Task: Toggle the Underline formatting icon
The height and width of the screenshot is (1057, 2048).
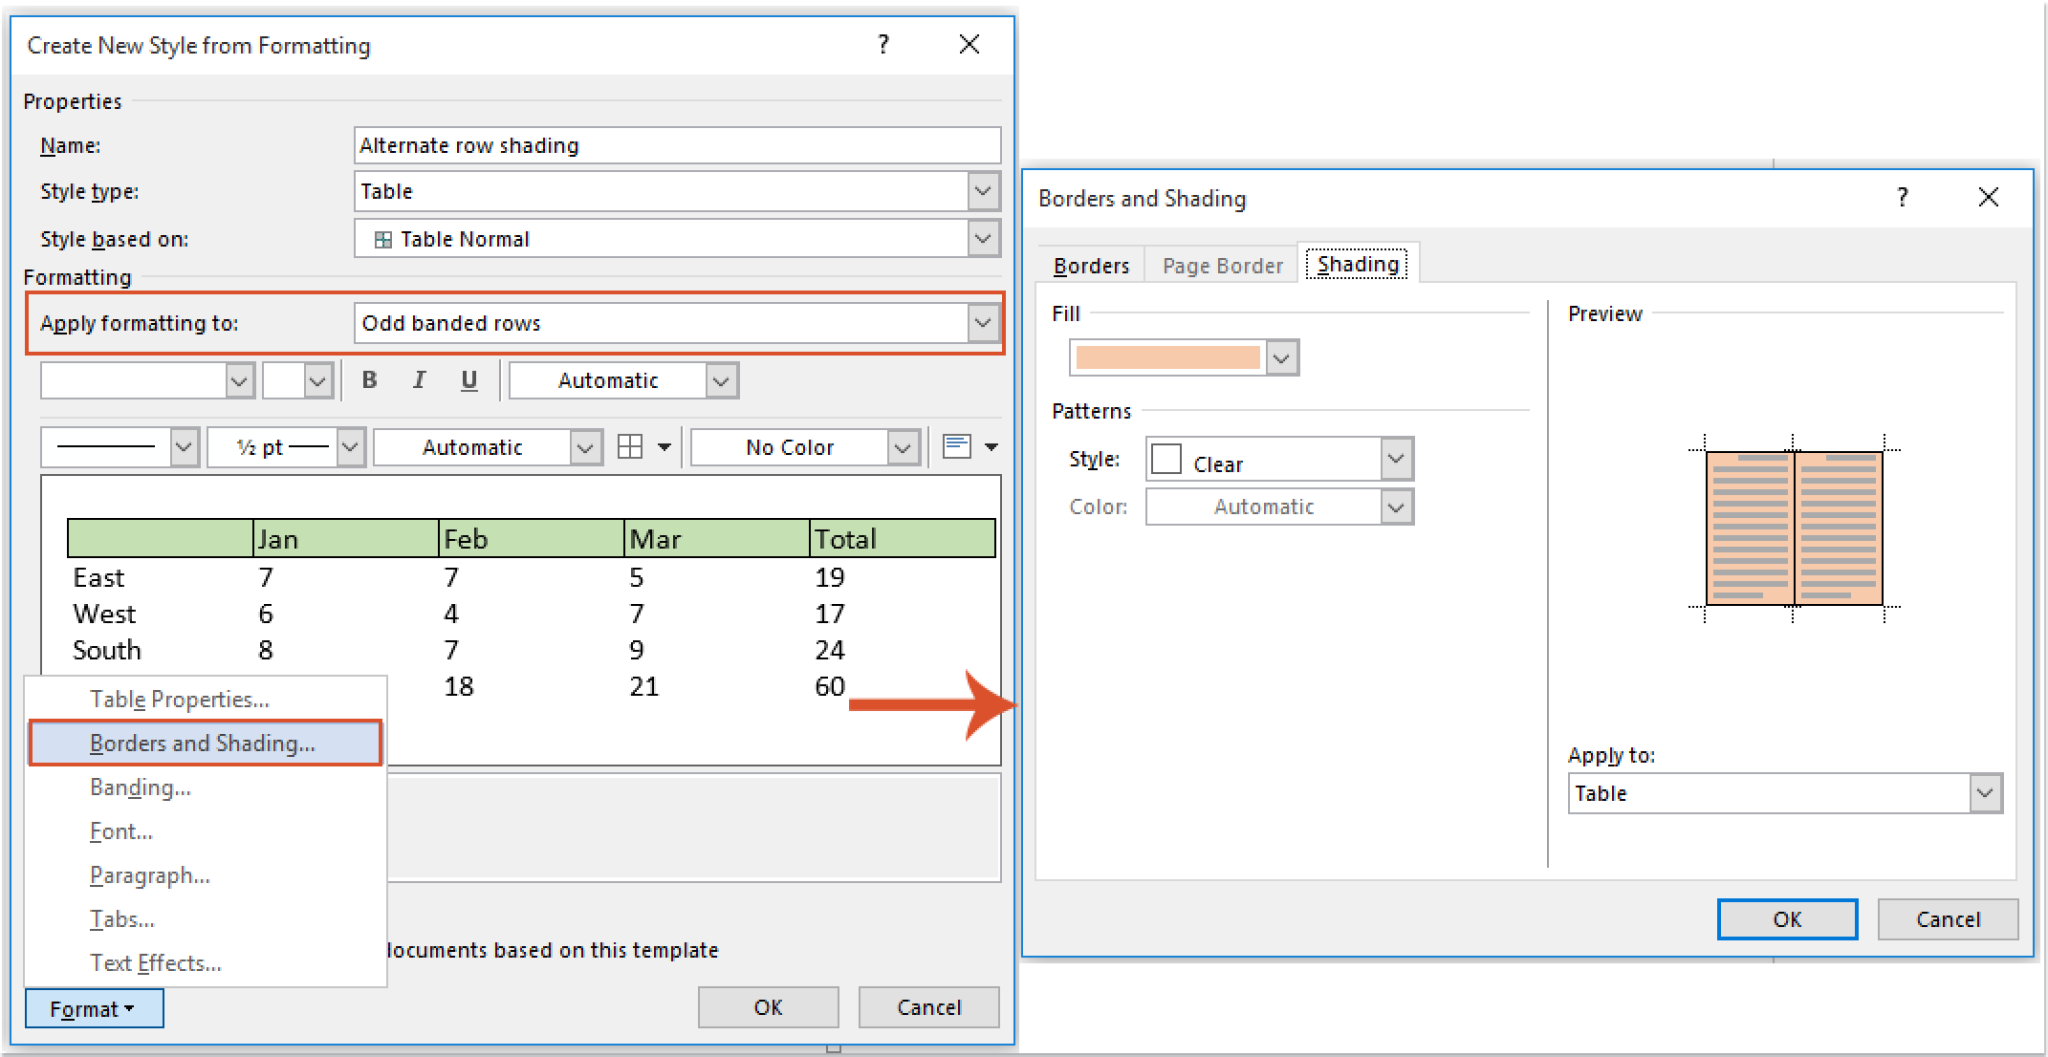Action: (x=469, y=380)
